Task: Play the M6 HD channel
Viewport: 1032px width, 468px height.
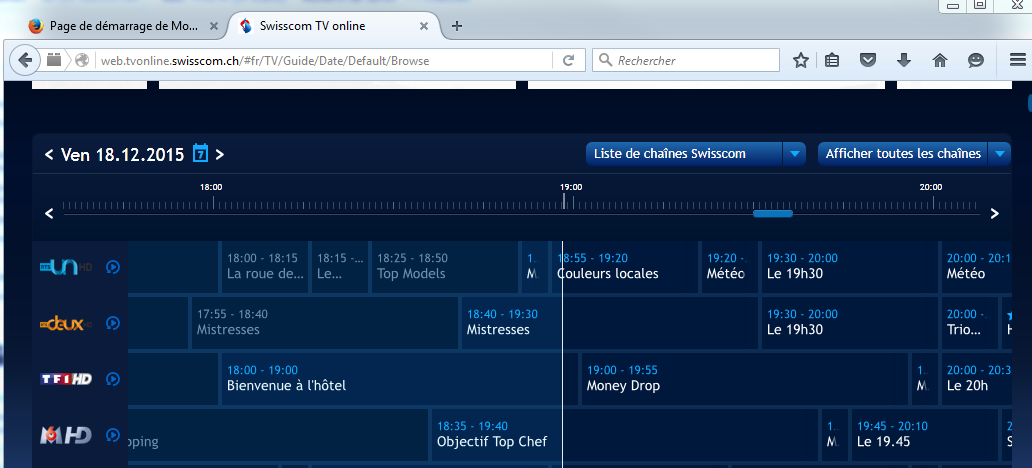Action: pos(113,435)
